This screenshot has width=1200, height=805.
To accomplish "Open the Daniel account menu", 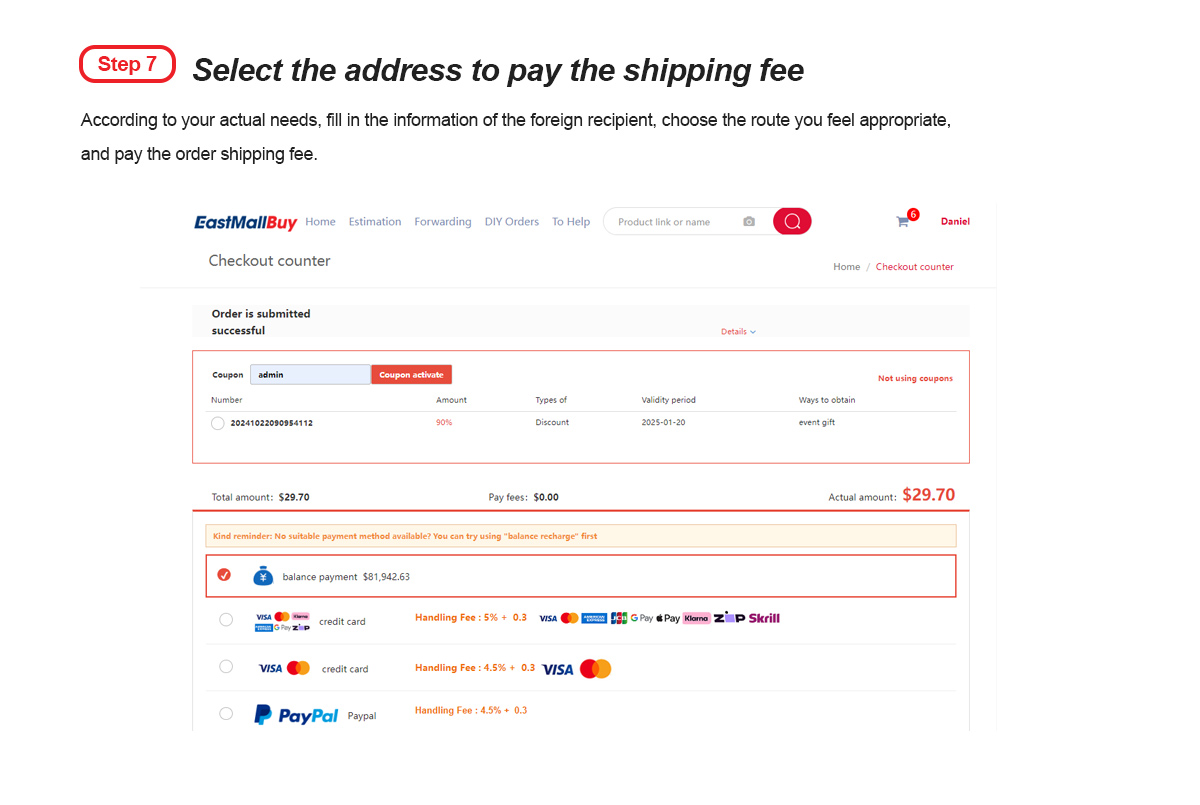I will (955, 222).
